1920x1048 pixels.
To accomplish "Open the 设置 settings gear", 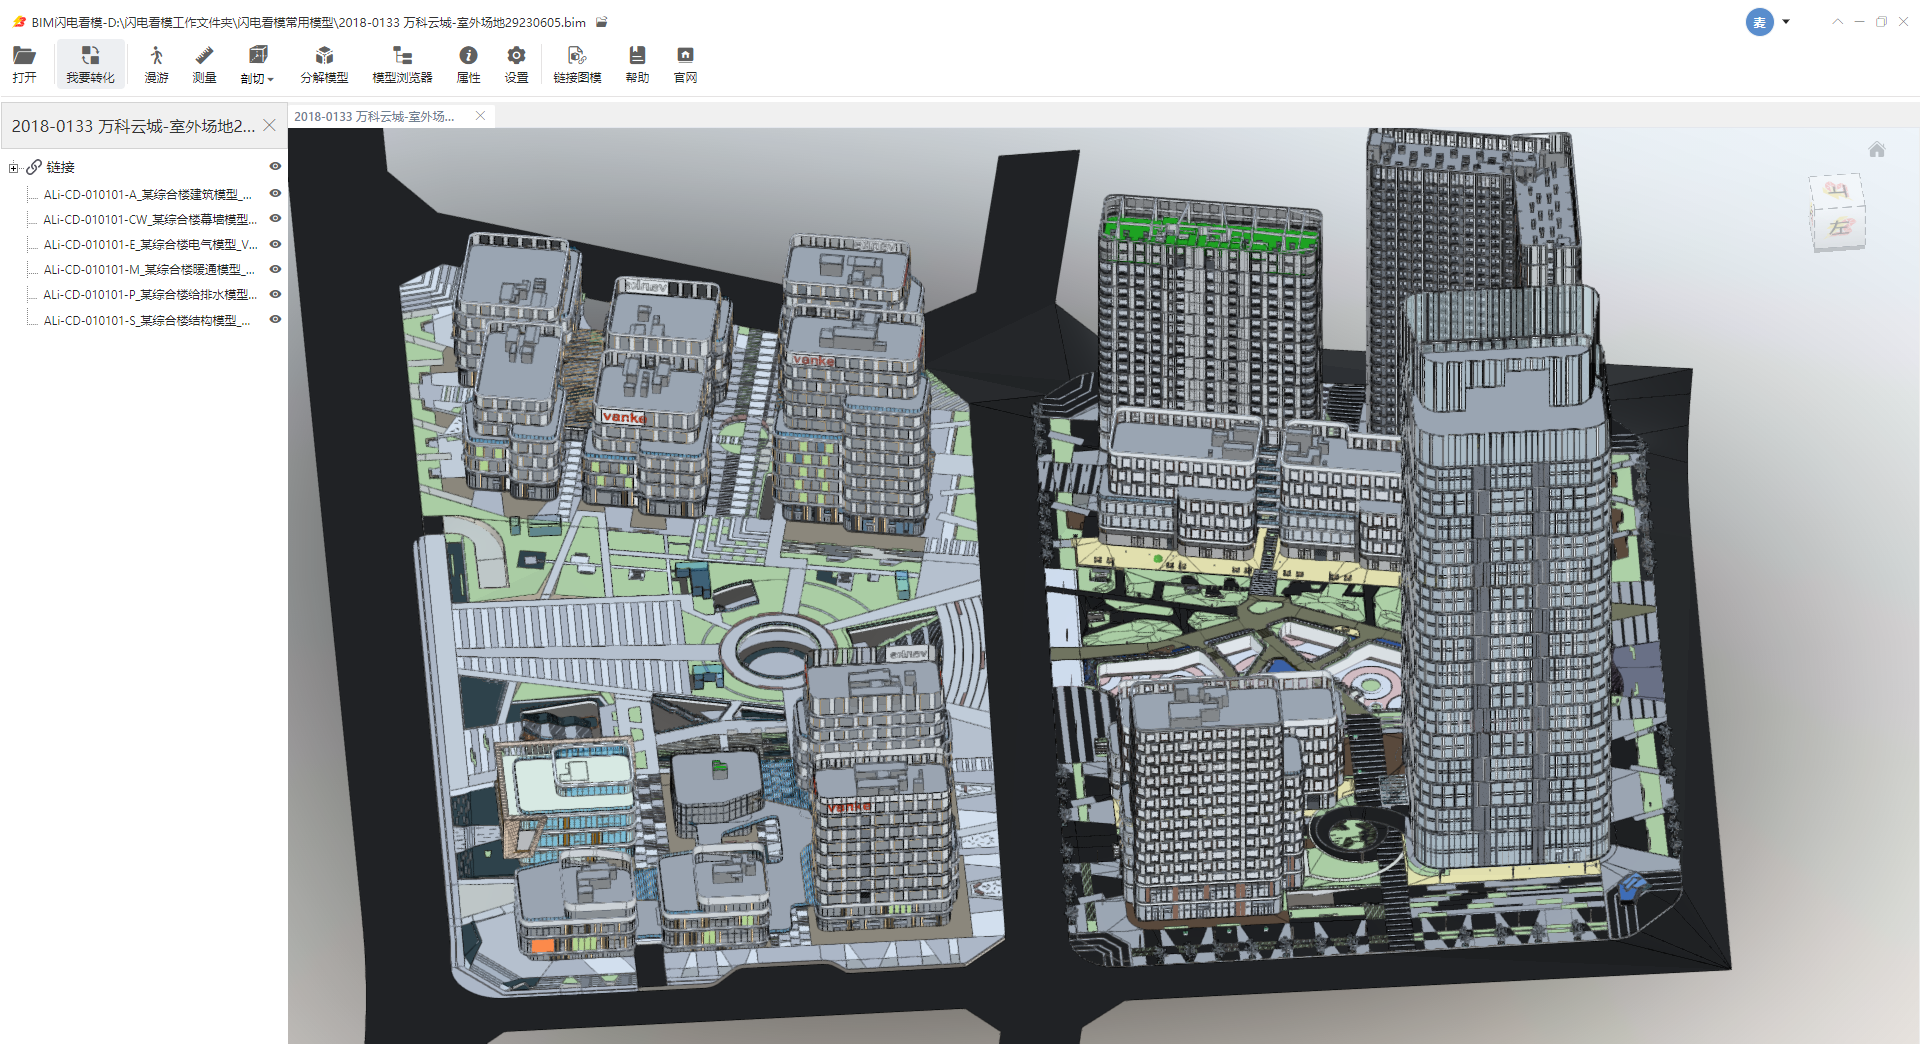I will (516, 64).
